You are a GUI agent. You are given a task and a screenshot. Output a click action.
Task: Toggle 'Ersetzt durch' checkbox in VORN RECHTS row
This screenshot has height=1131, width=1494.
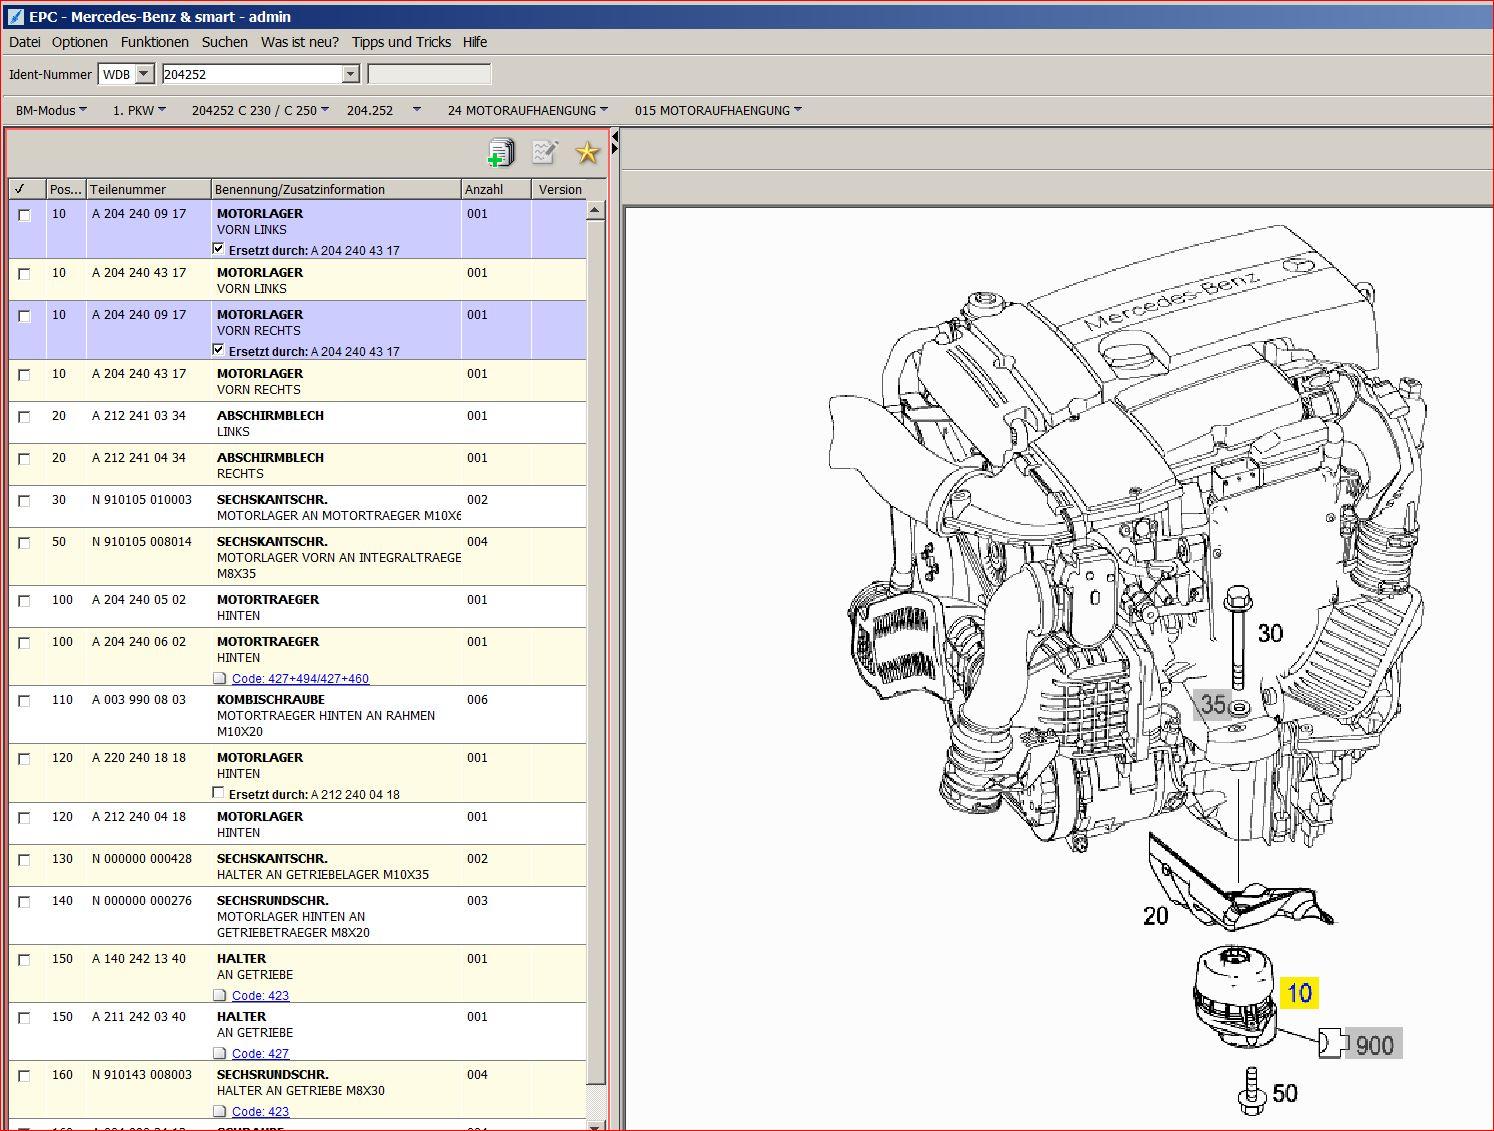[219, 350]
